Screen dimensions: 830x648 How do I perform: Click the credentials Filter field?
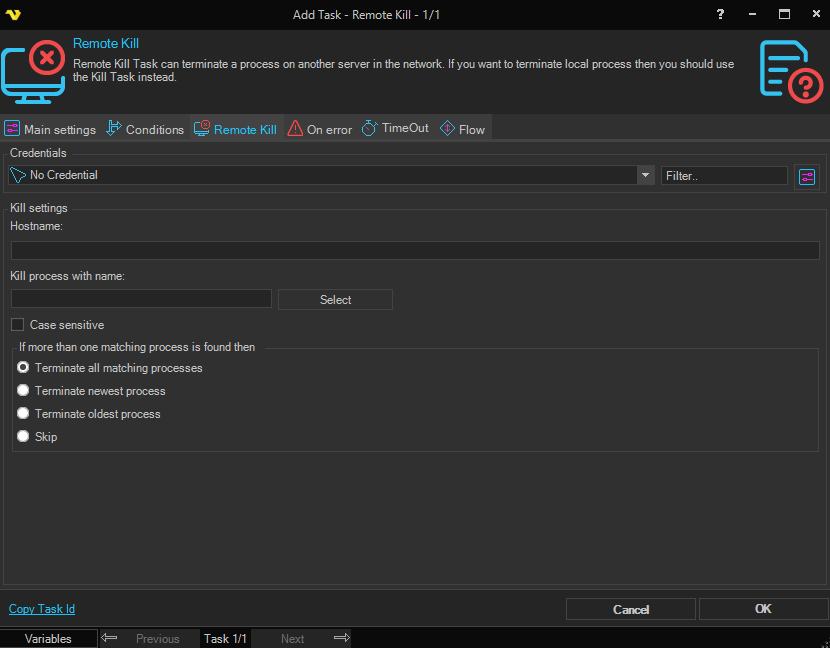(x=724, y=176)
